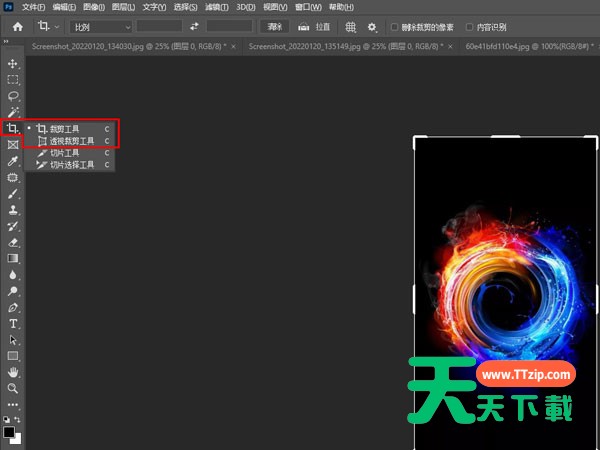Select the Brush tool
The image size is (600, 450).
tap(13, 194)
